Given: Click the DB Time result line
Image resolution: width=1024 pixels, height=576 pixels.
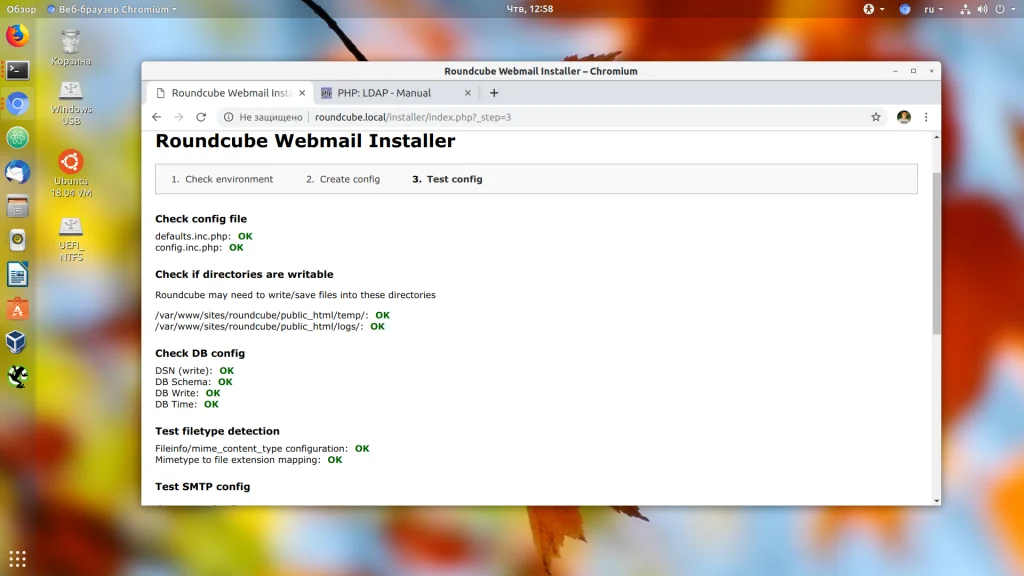Looking at the screenshot, I should click(187, 404).
